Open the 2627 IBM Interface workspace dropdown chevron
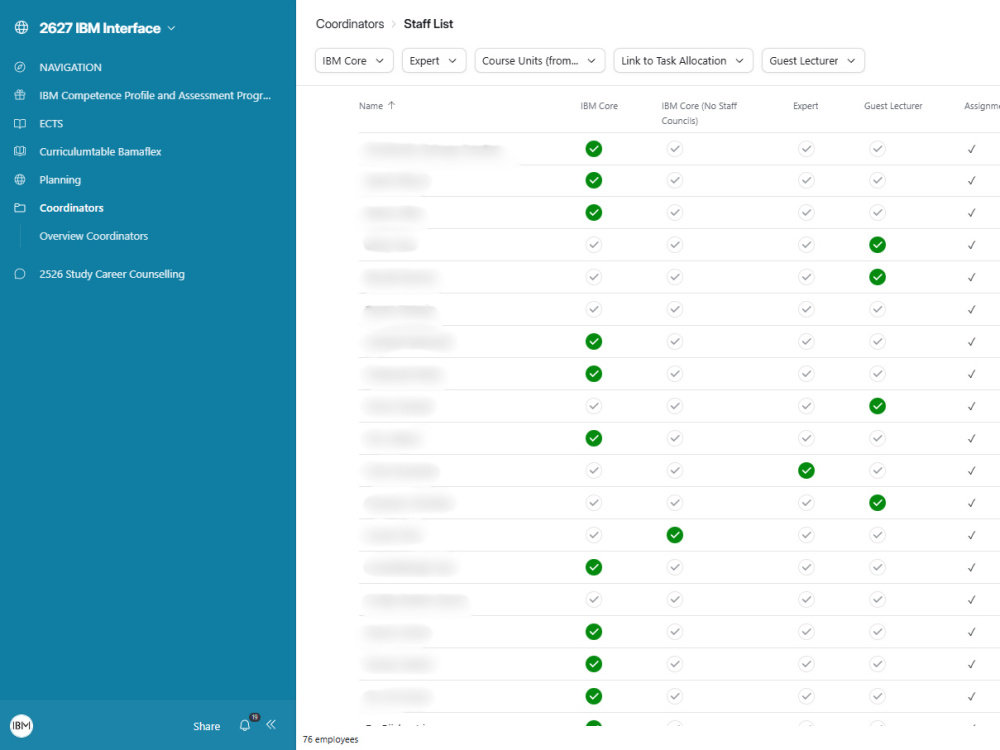This screenshot has height=750, width=1000. pyautogui.click(x=171, y=28)
